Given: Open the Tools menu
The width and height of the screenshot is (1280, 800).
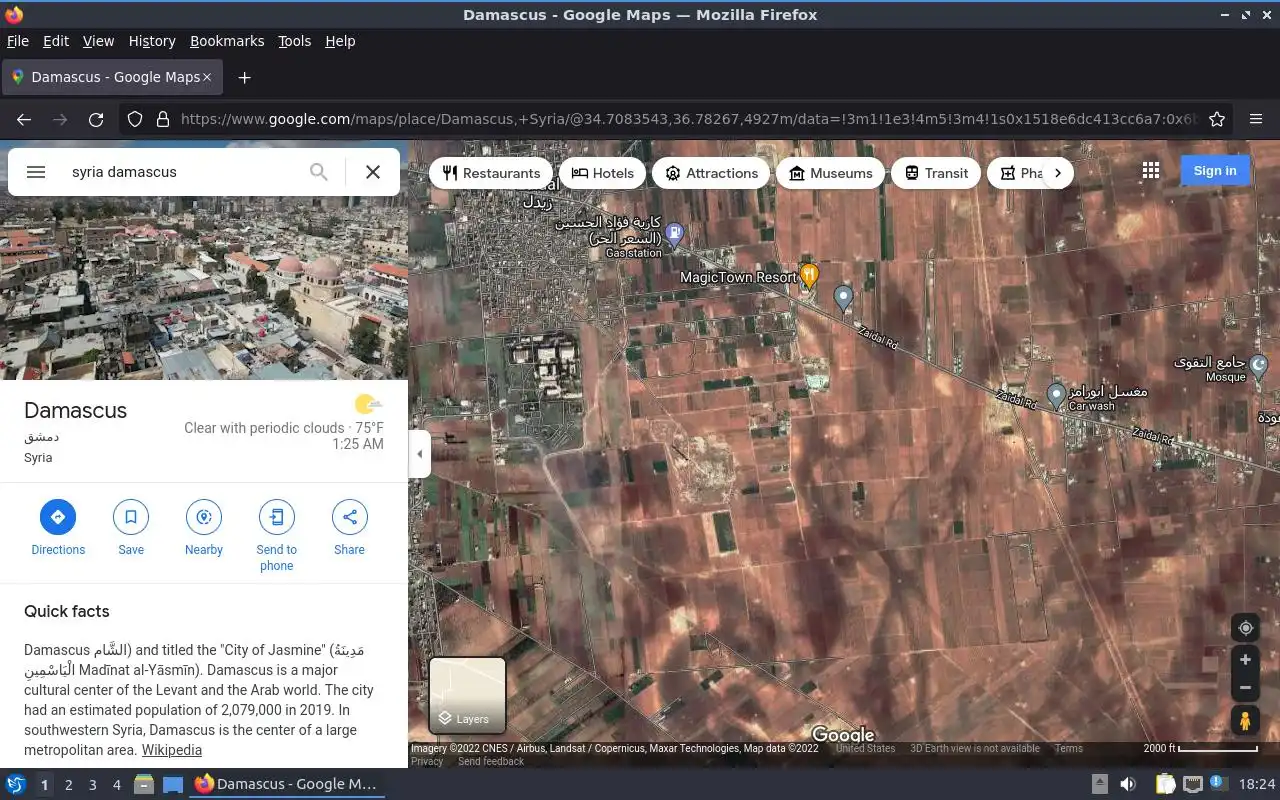Looking at the screenshot, I should (x=294, y=41).
